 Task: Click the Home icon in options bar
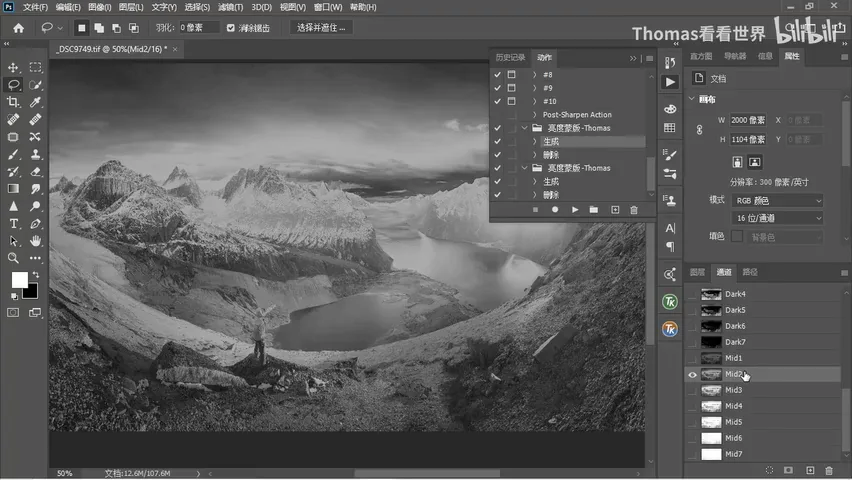tap(18, 28)
